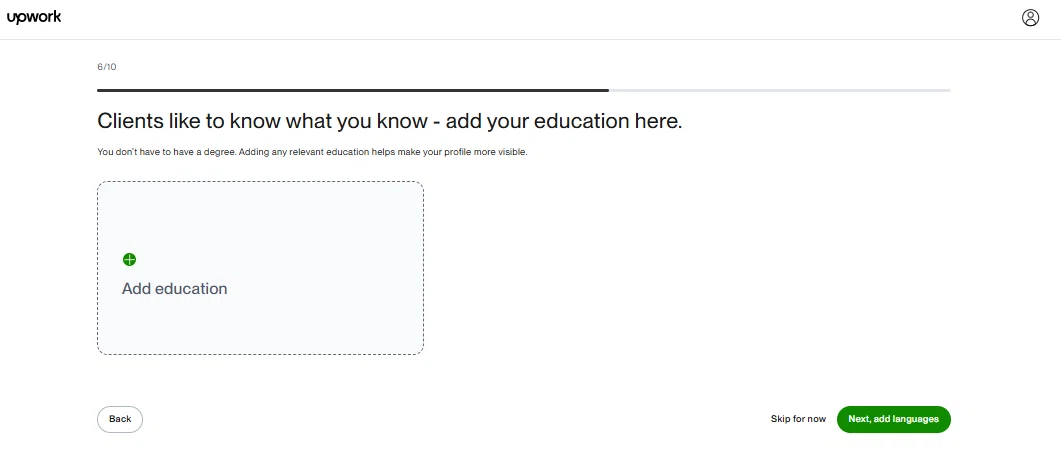
Task: Return to the previous onboarding step
Action: point(120,419)
